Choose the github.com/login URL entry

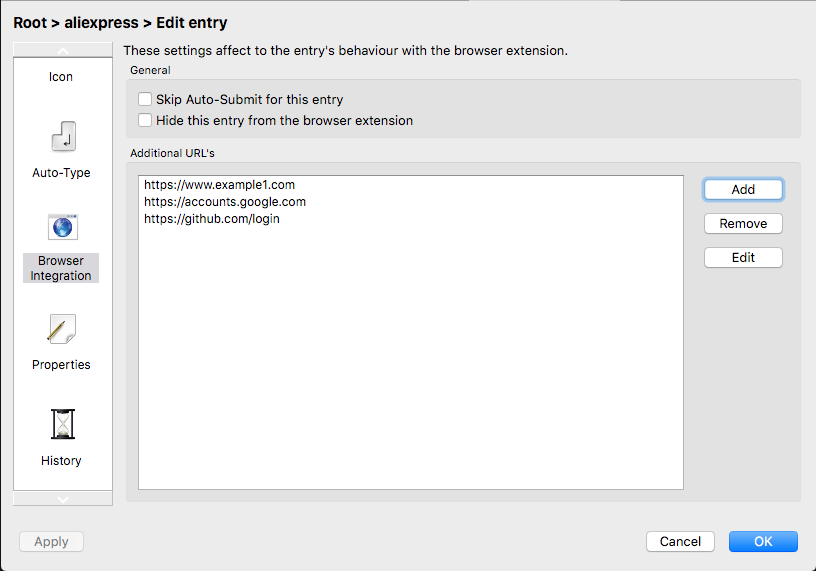pyautogui.click(x=211, y=219)
